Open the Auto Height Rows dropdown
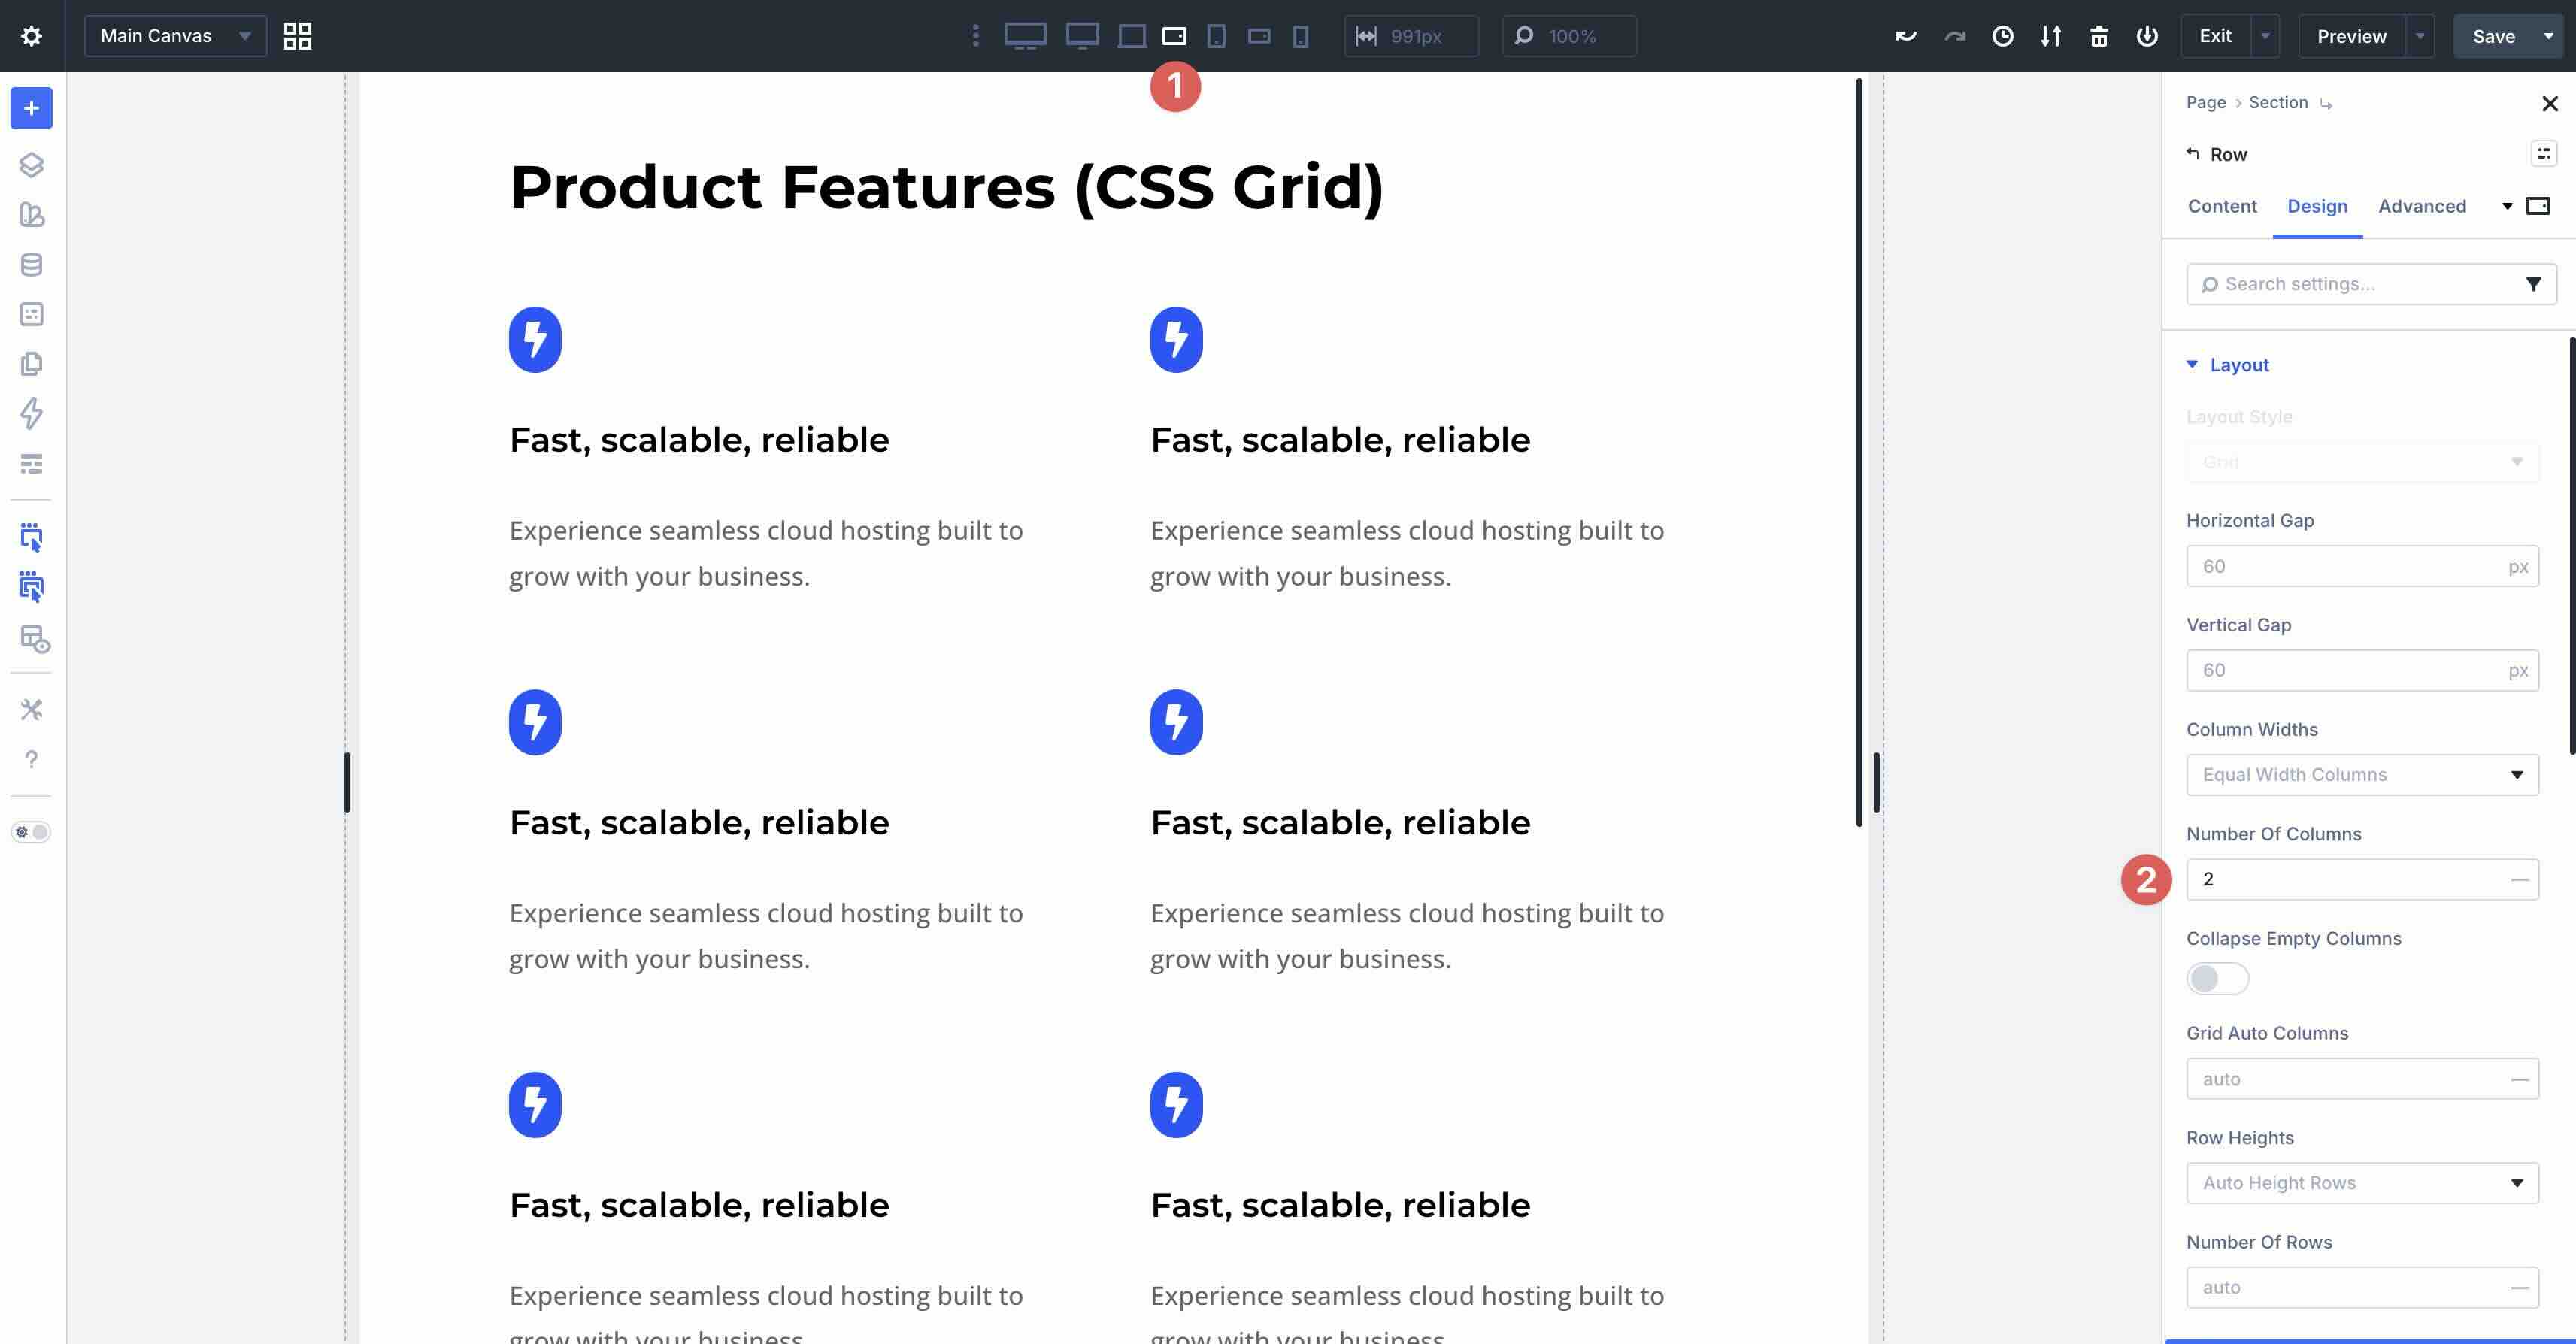This screenshot has height=1344, width=2576. tap(2362, 1182)
